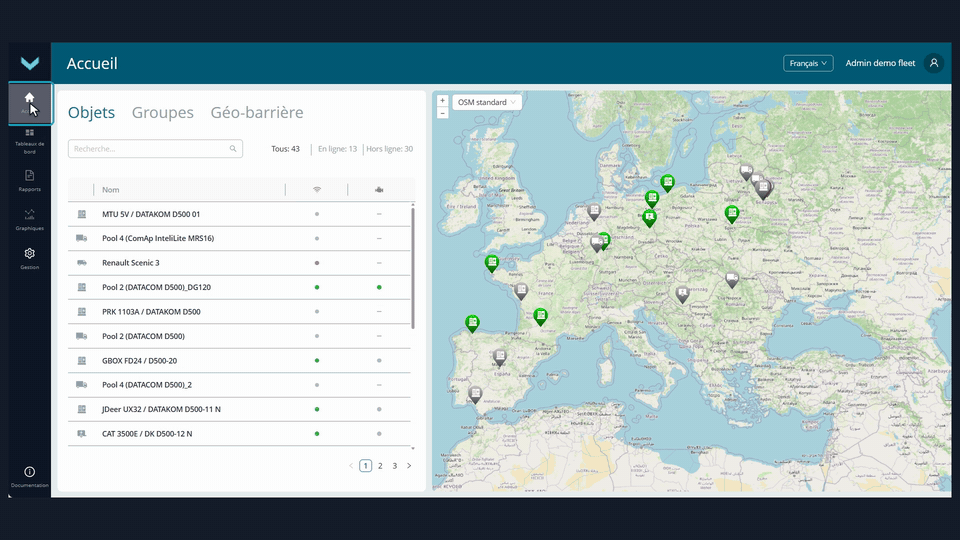Click the generator icon of MTU 5V row
Screen dimensions: 960x540
pos(81,214)
